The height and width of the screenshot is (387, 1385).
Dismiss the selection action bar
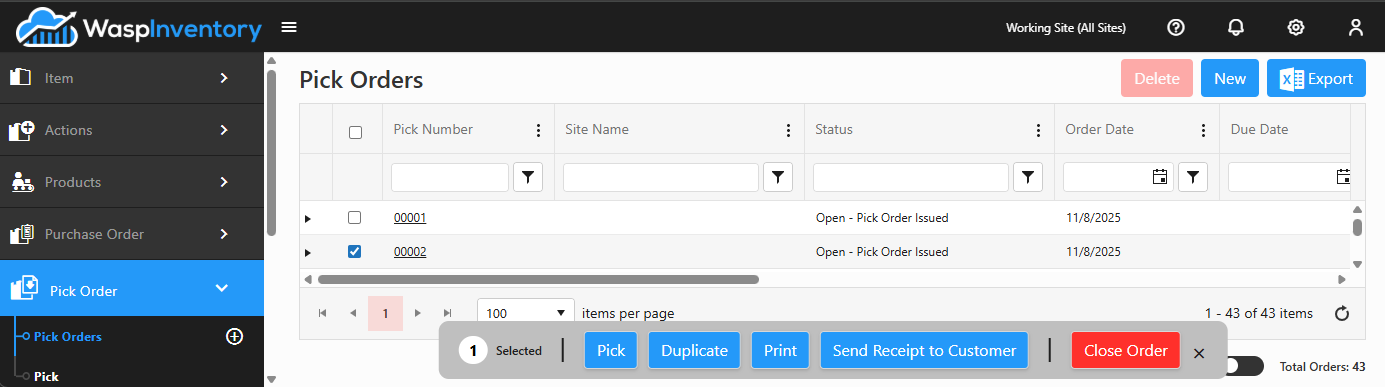[1199, 353]
